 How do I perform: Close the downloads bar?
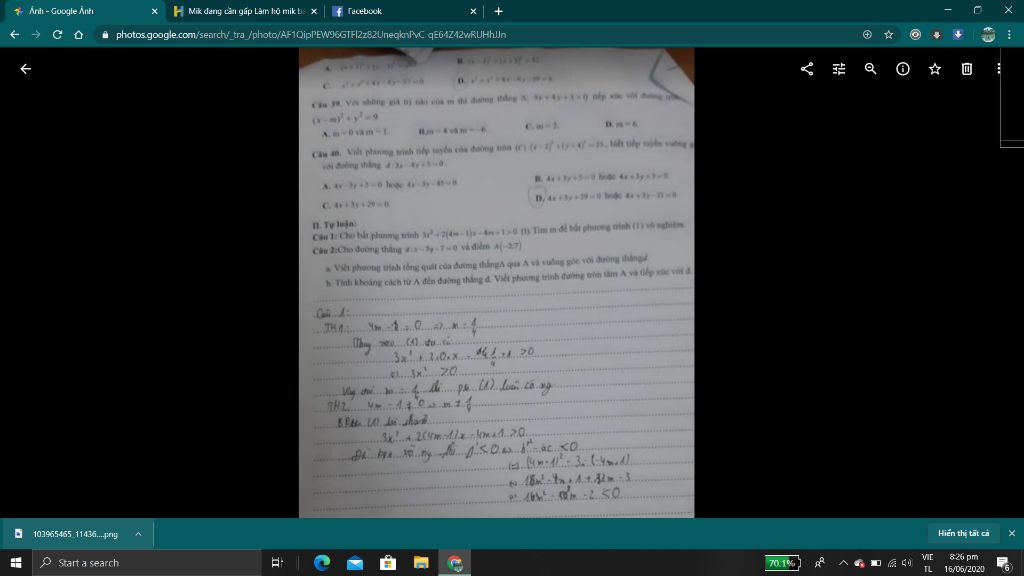(1012, 533)
